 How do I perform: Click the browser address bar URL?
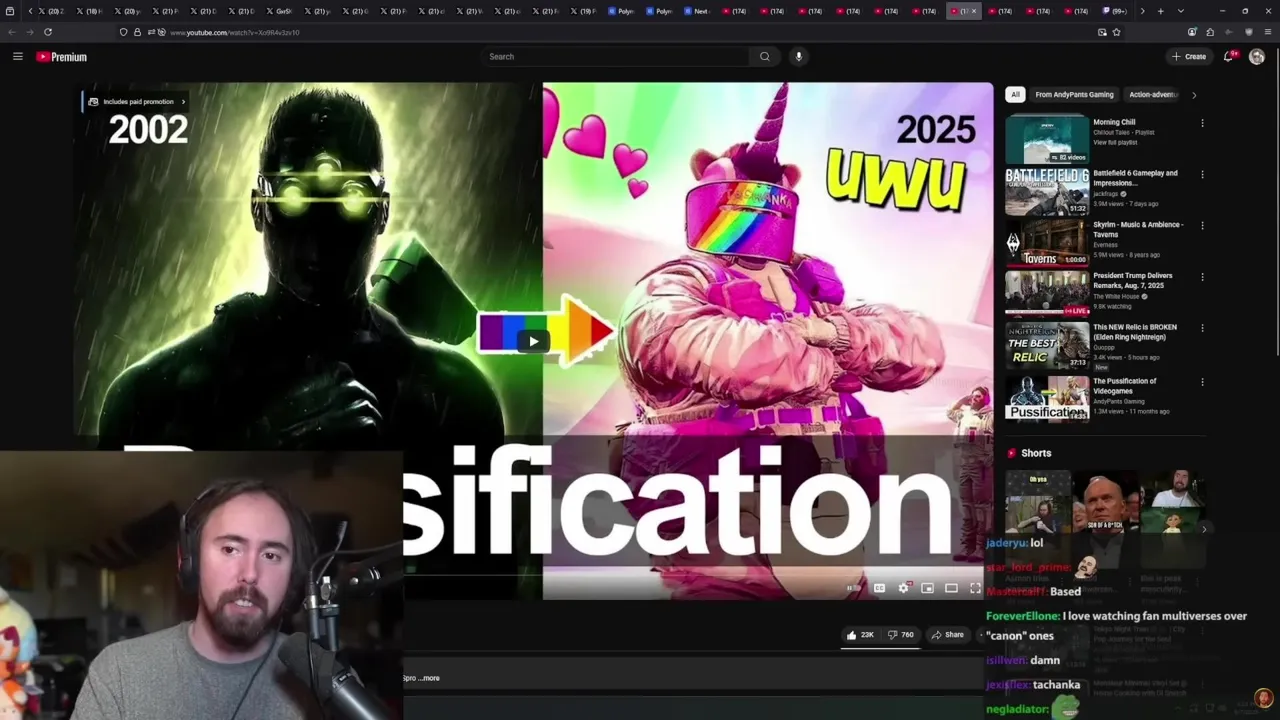(234, 32)
